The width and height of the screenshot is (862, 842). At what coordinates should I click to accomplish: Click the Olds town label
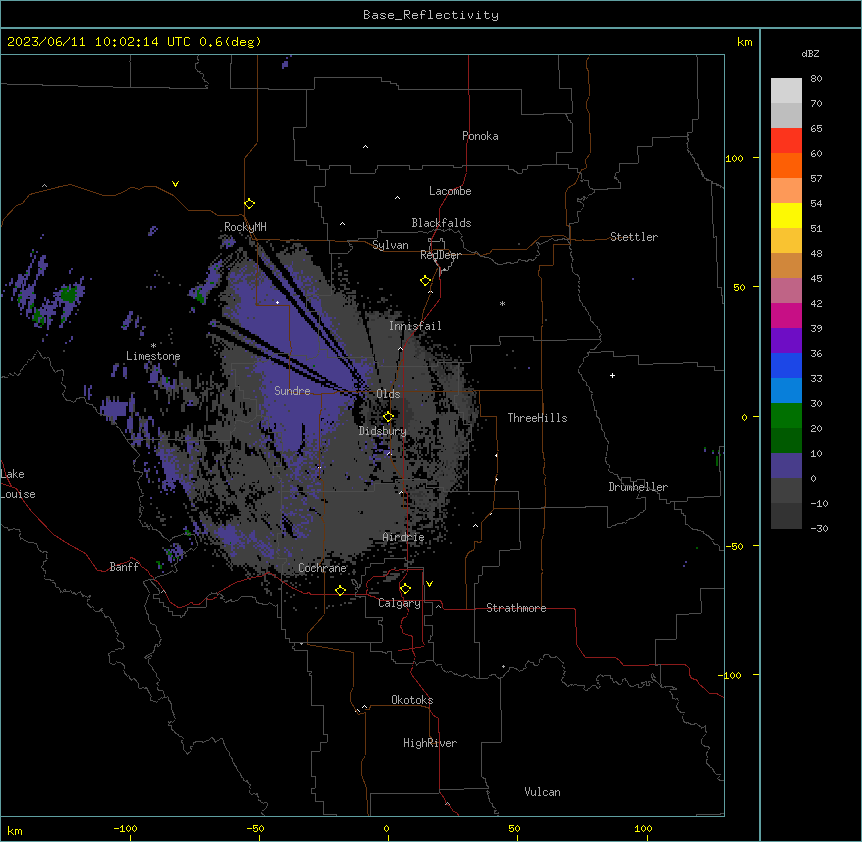388,394
